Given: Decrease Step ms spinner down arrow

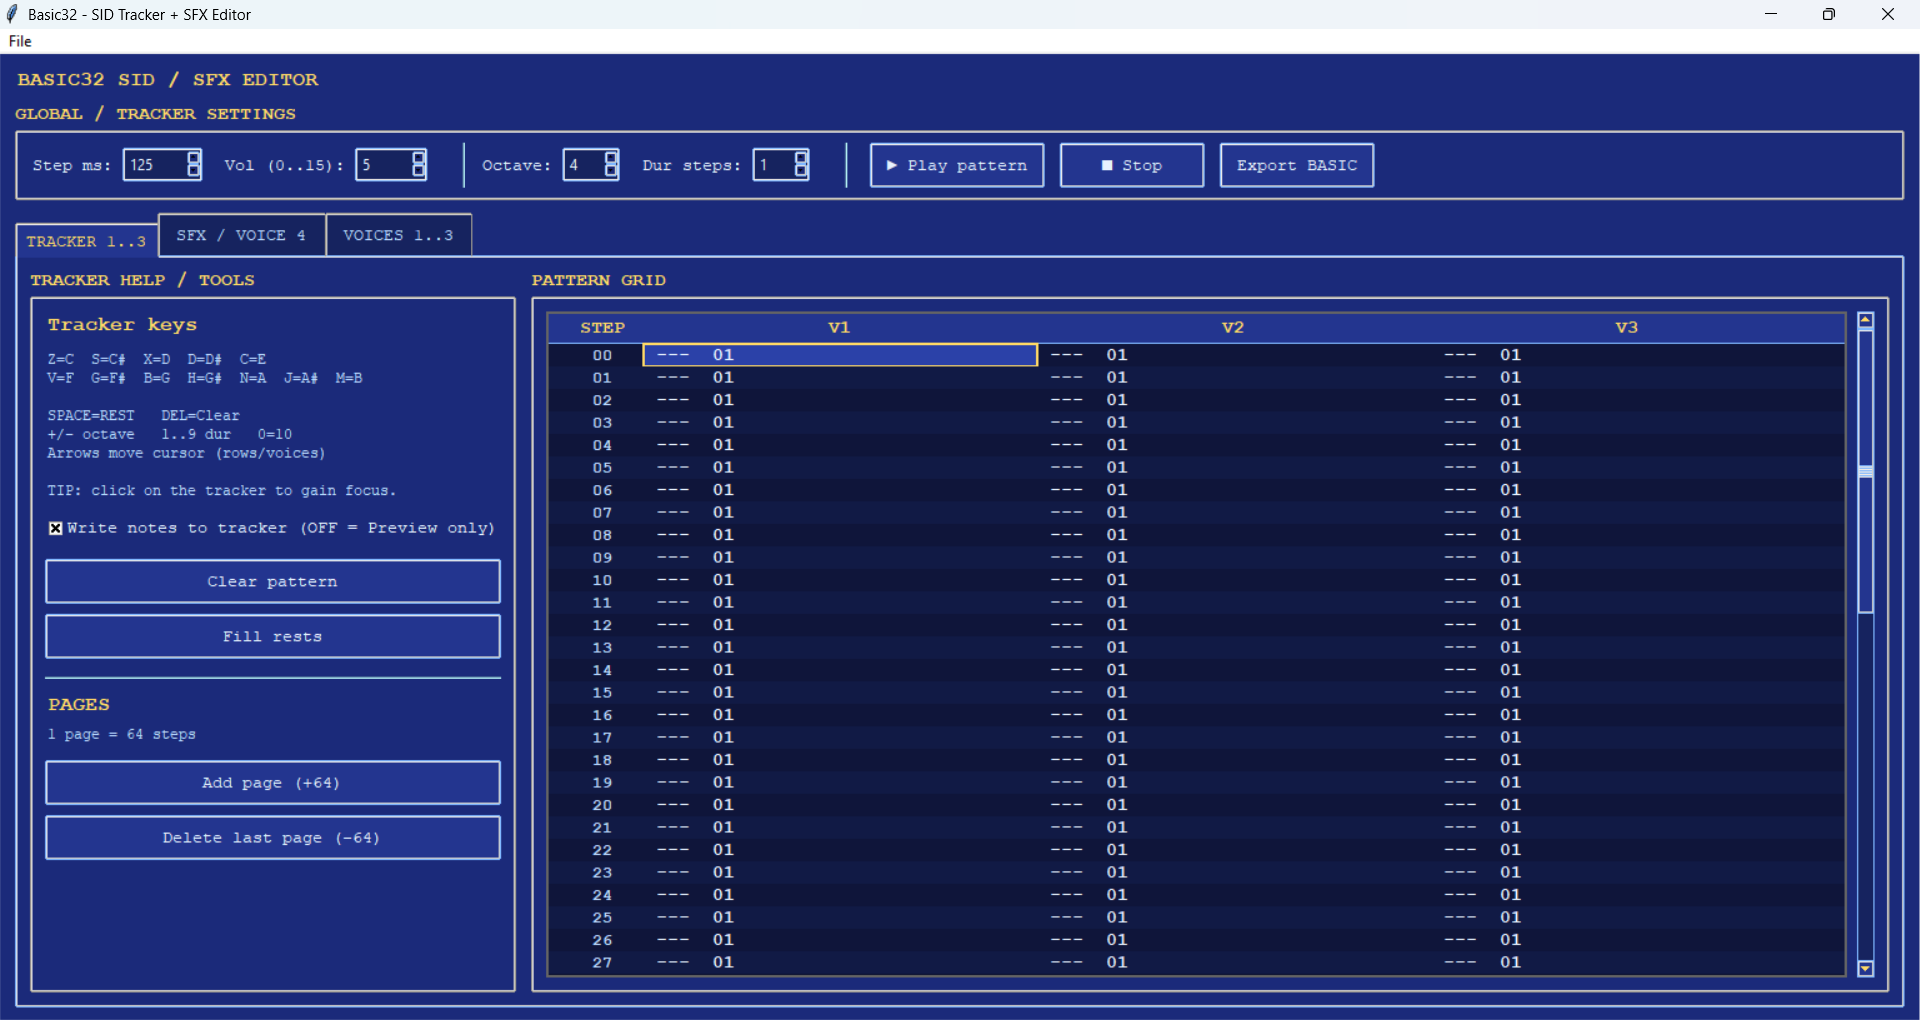Looking at the screenshot, I should (194, 172).
